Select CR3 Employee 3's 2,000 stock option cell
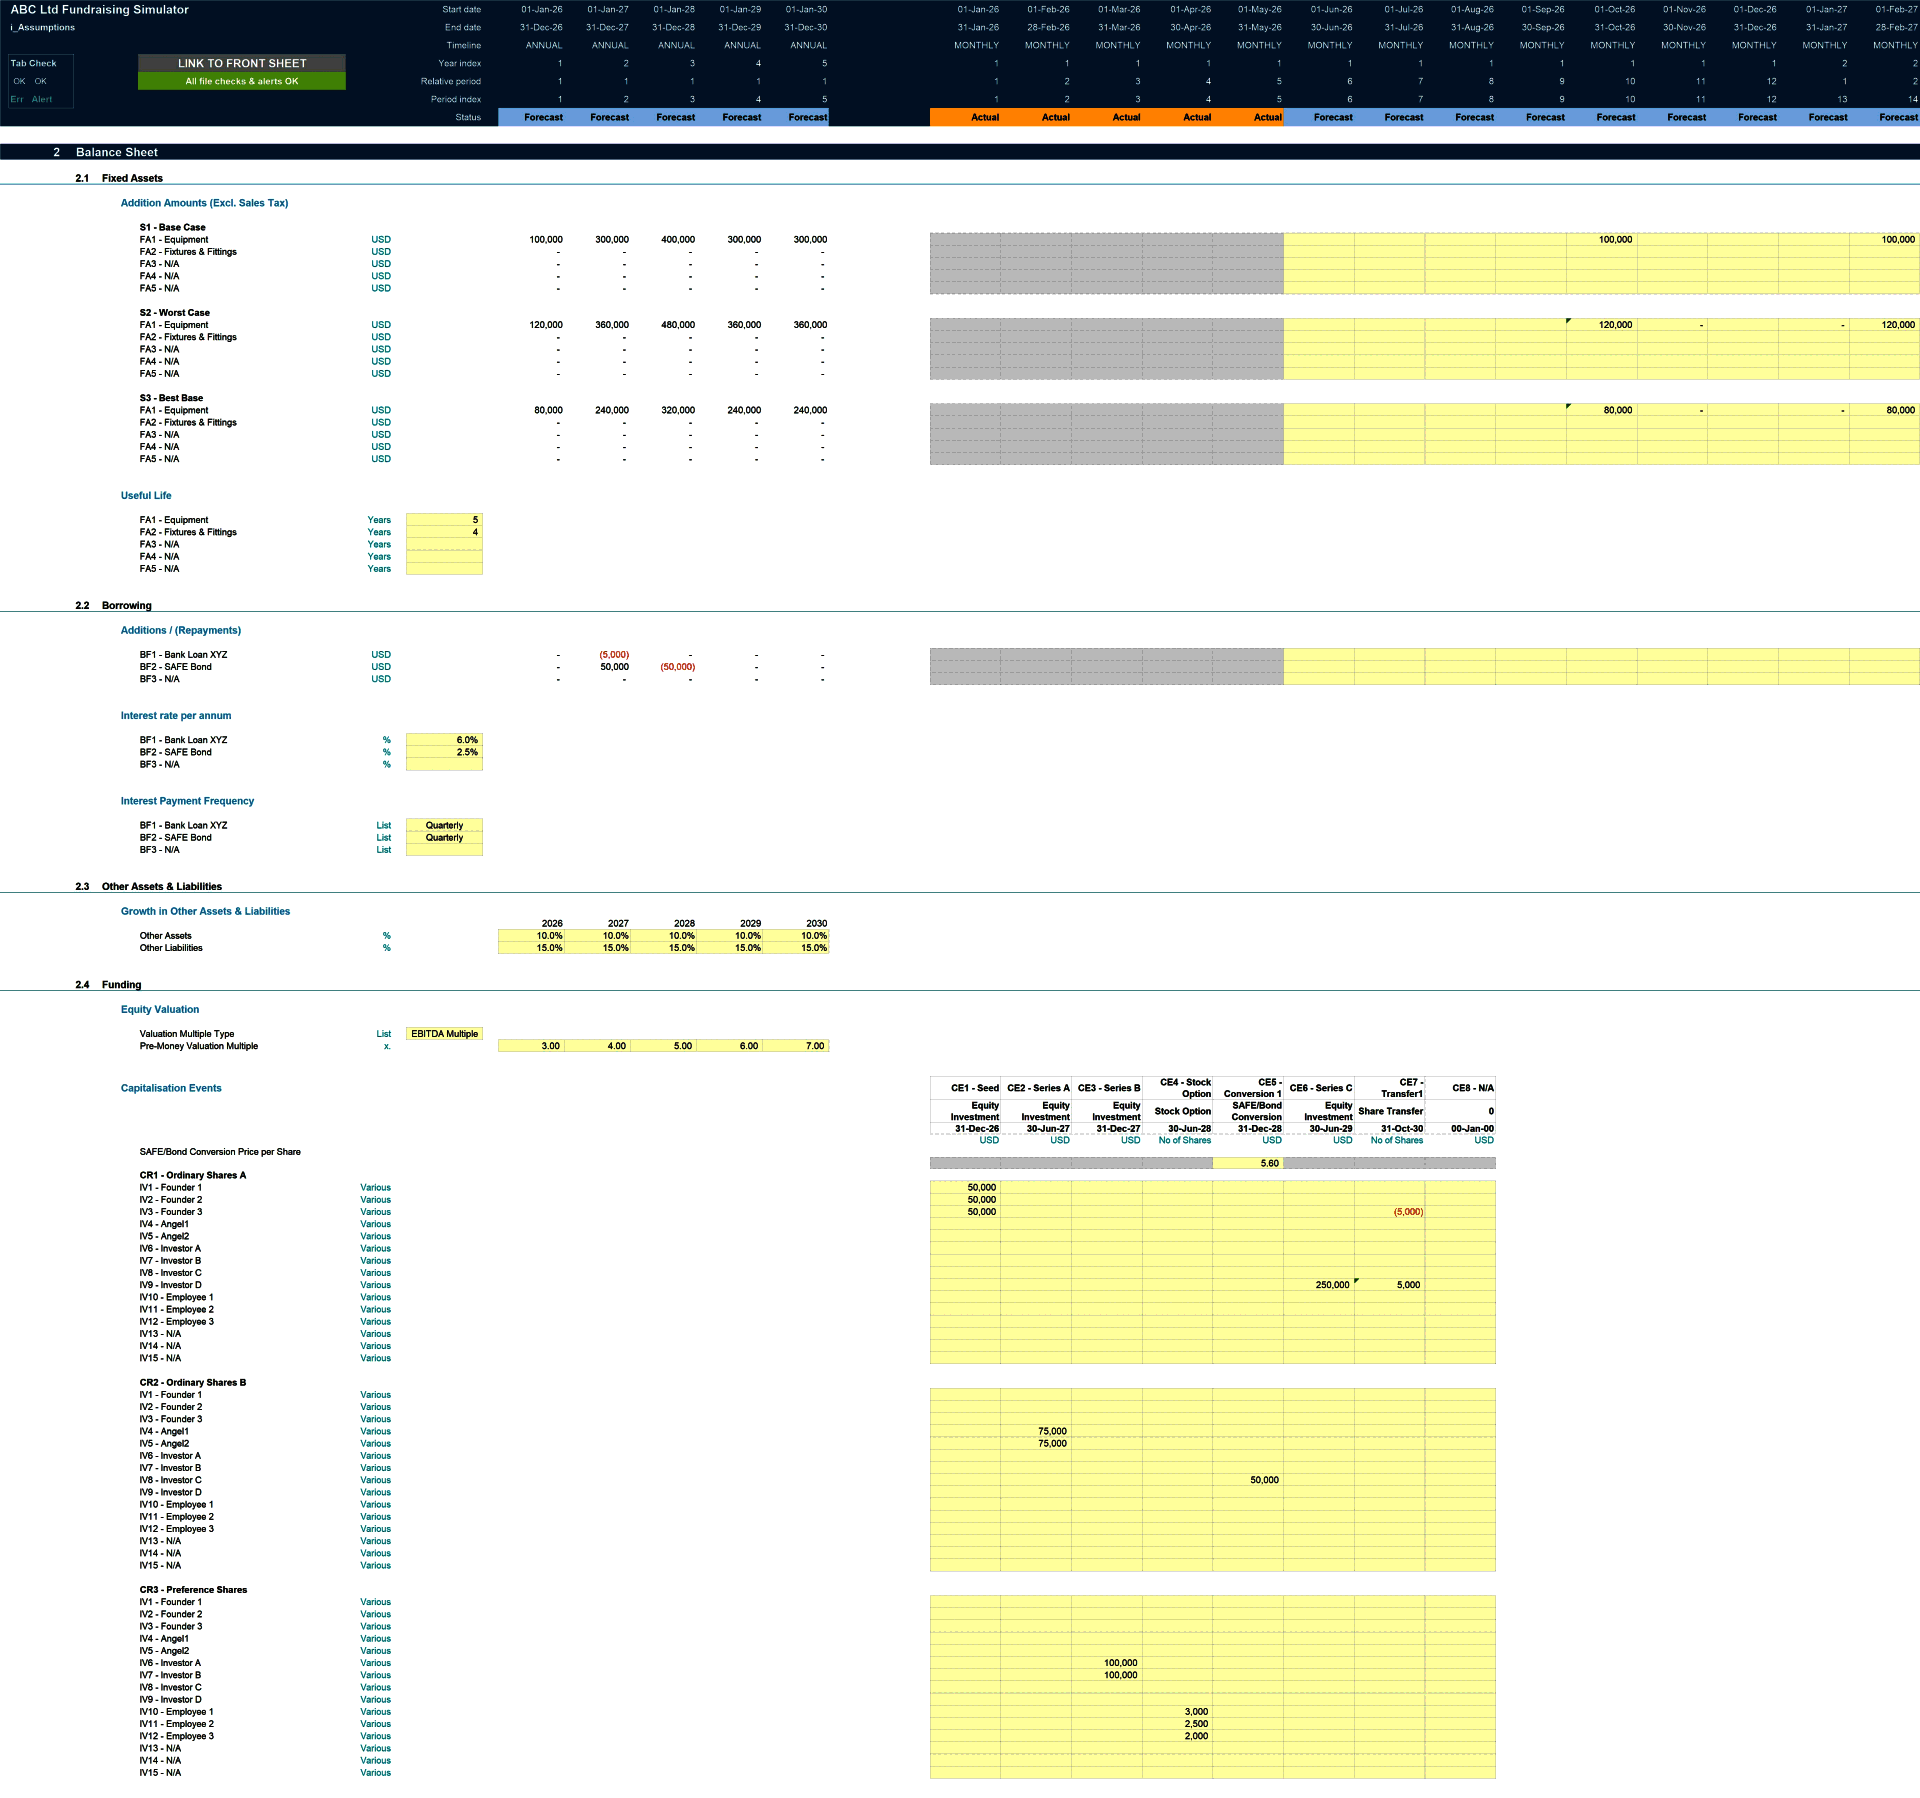 click(x=1177, y=1736)
